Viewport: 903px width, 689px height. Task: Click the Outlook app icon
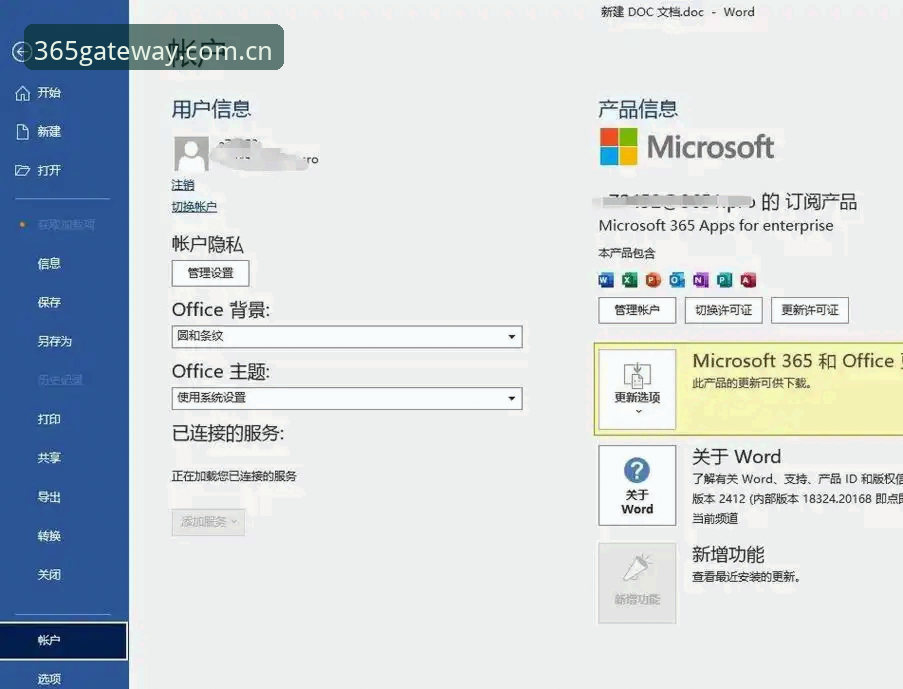pyautogui.click(x=677, y=280)
